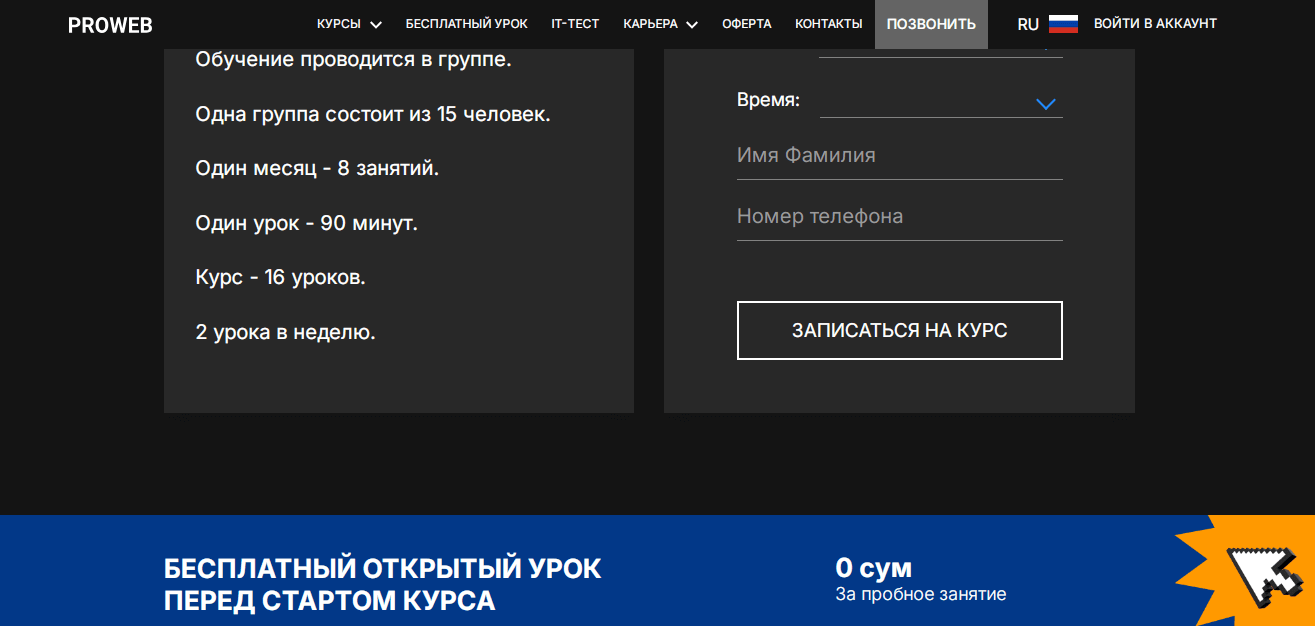The width and height of the screenshot is (1315, 626).
Task: Click the Russian flag language icon
Action: pyautogui.click(x=1063, y=22)
